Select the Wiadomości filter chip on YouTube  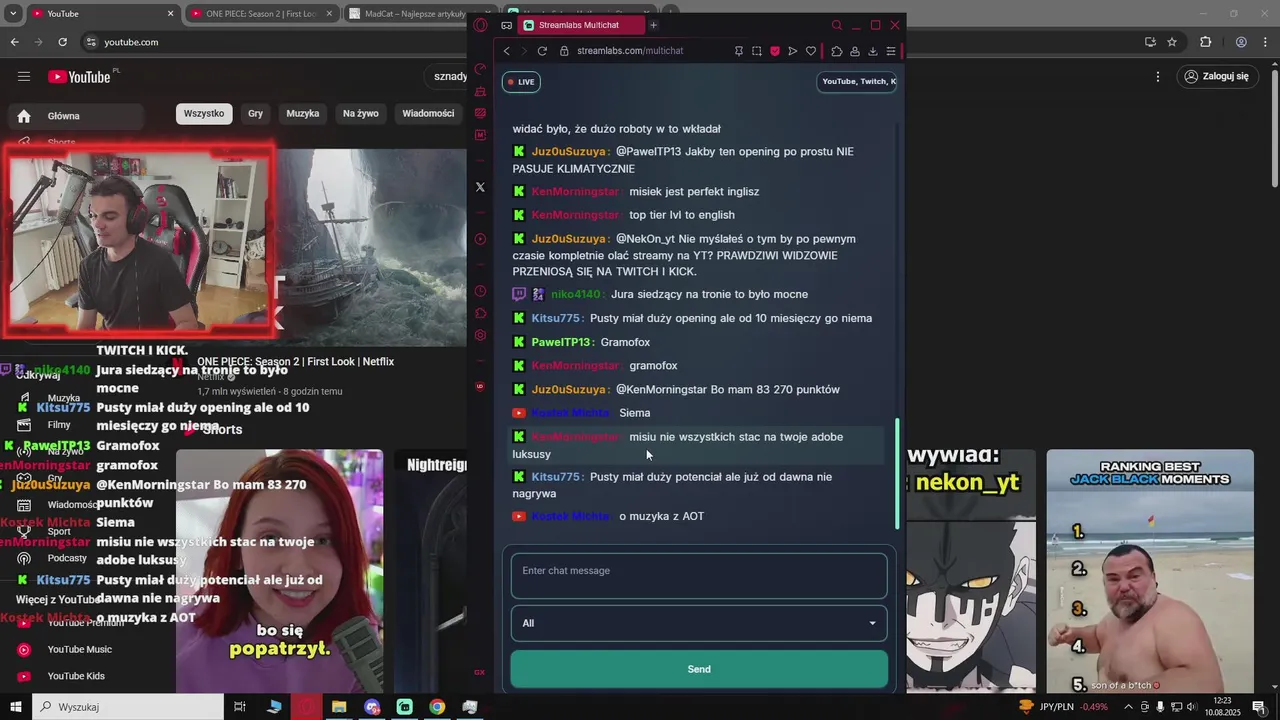[428, 114]
